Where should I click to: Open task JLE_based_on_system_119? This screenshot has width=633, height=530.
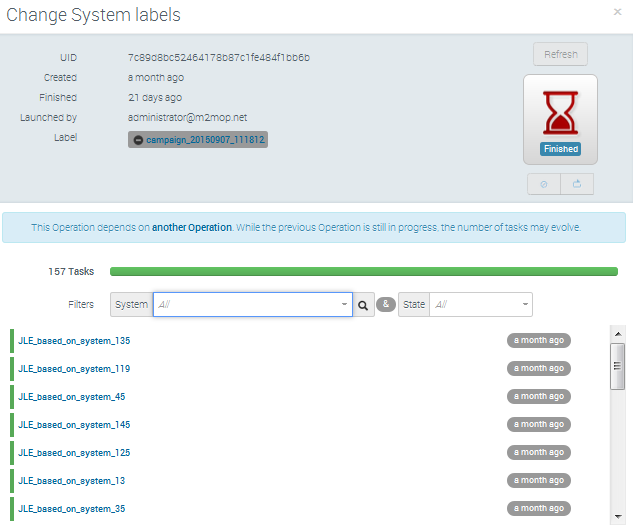[74, 369]
